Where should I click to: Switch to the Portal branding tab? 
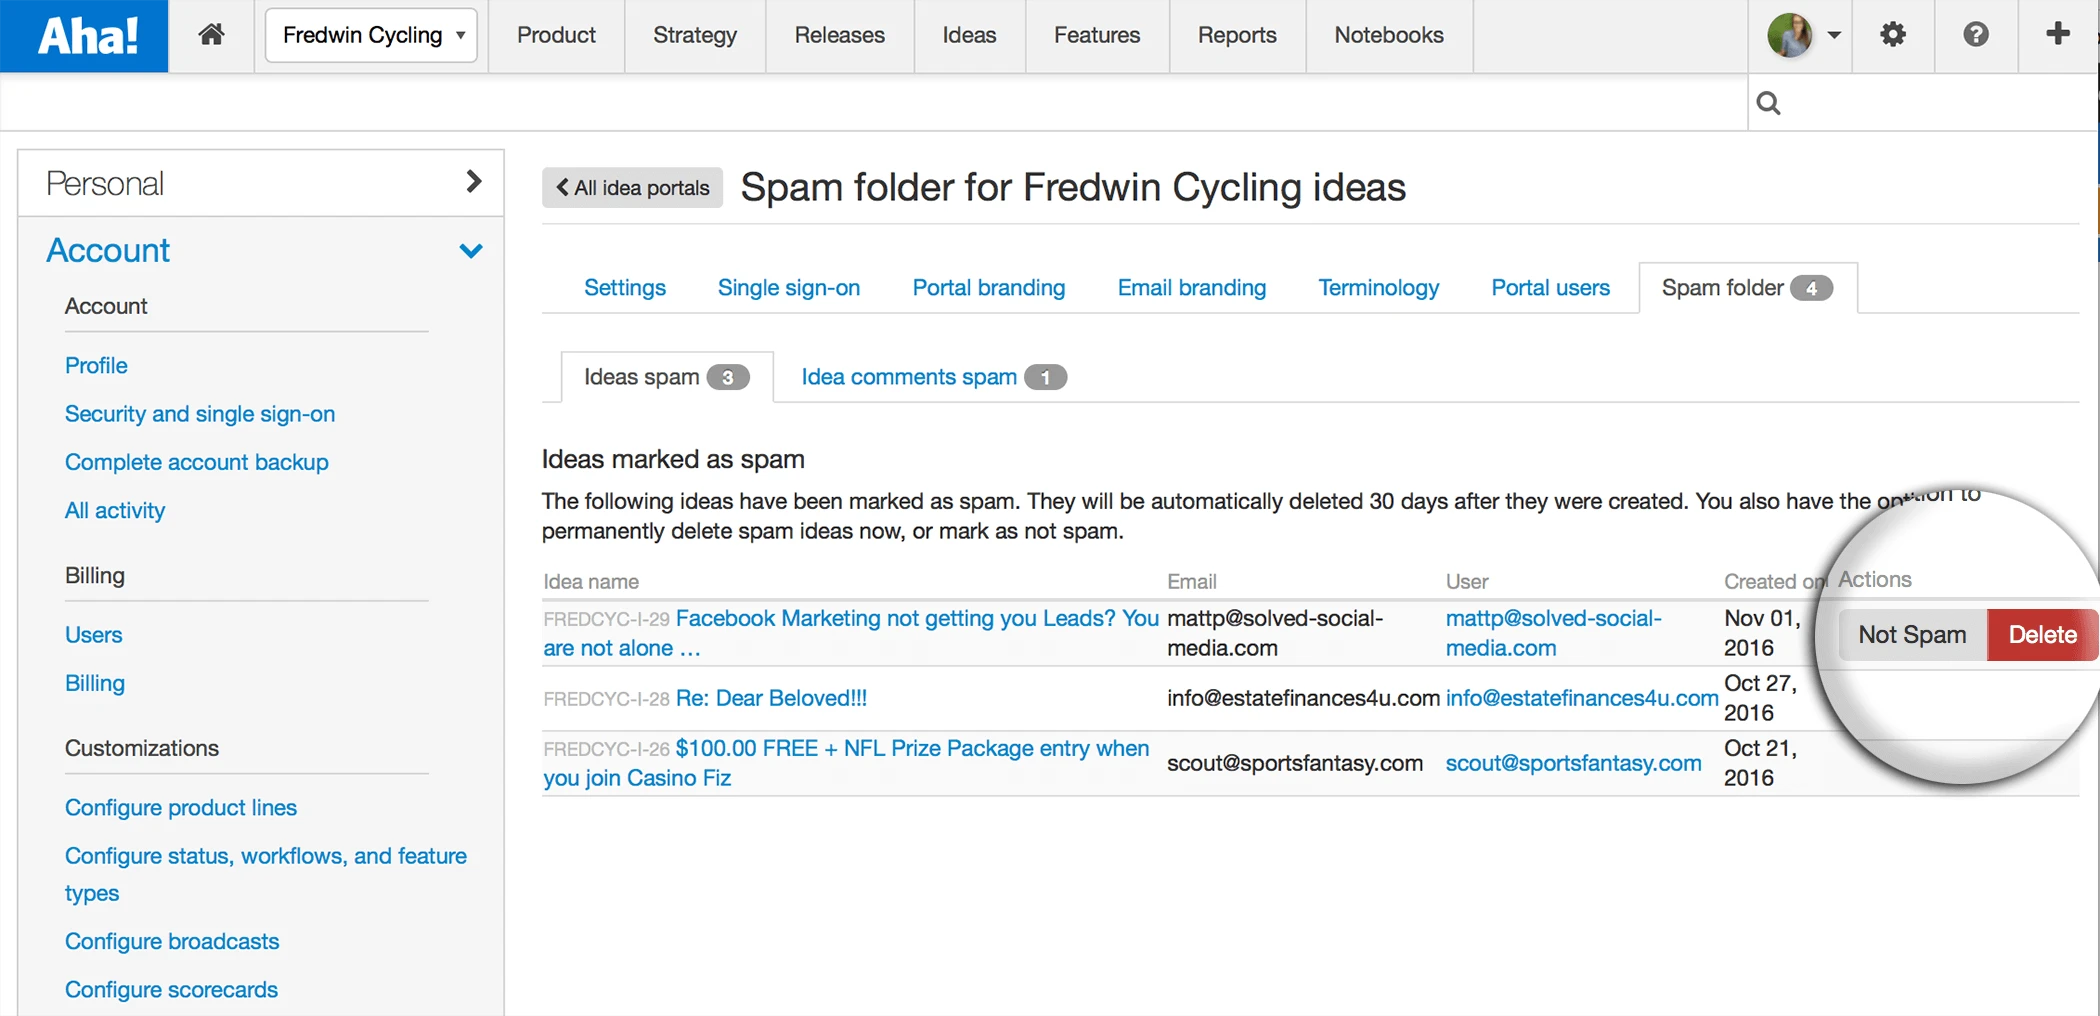(x=989, y=288)
